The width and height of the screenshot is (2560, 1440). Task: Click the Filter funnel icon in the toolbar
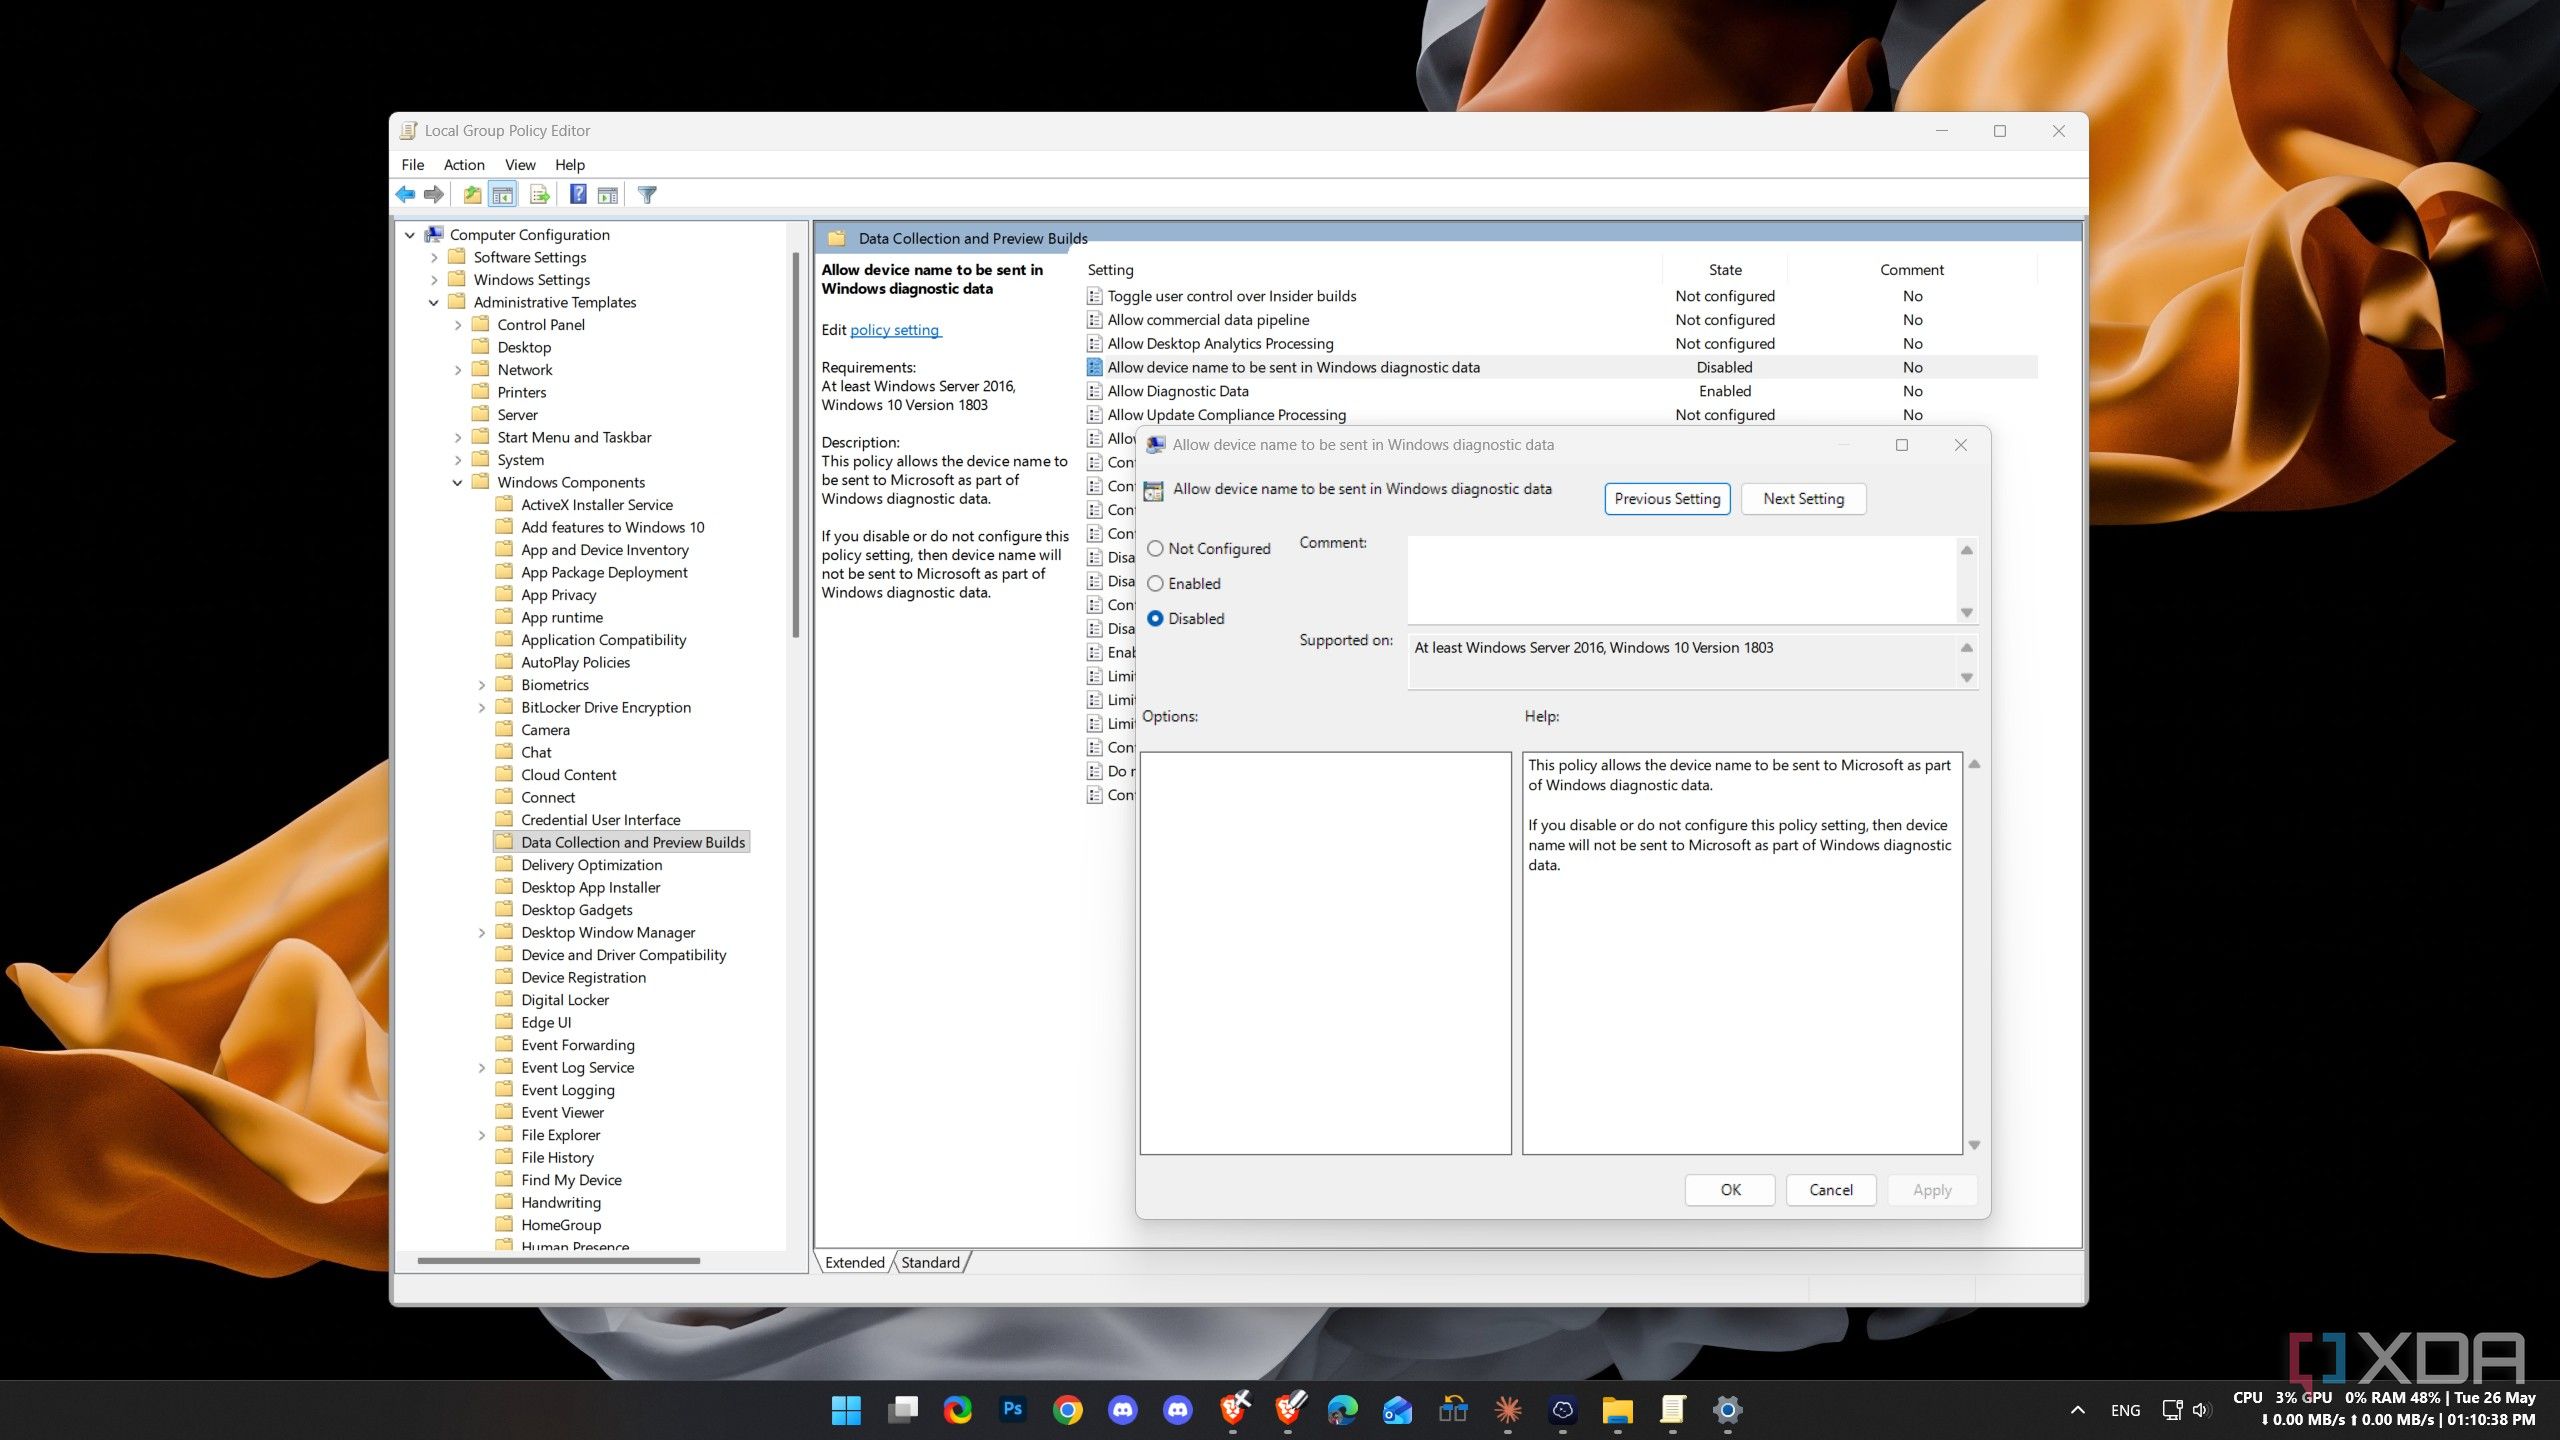point(648,194)
